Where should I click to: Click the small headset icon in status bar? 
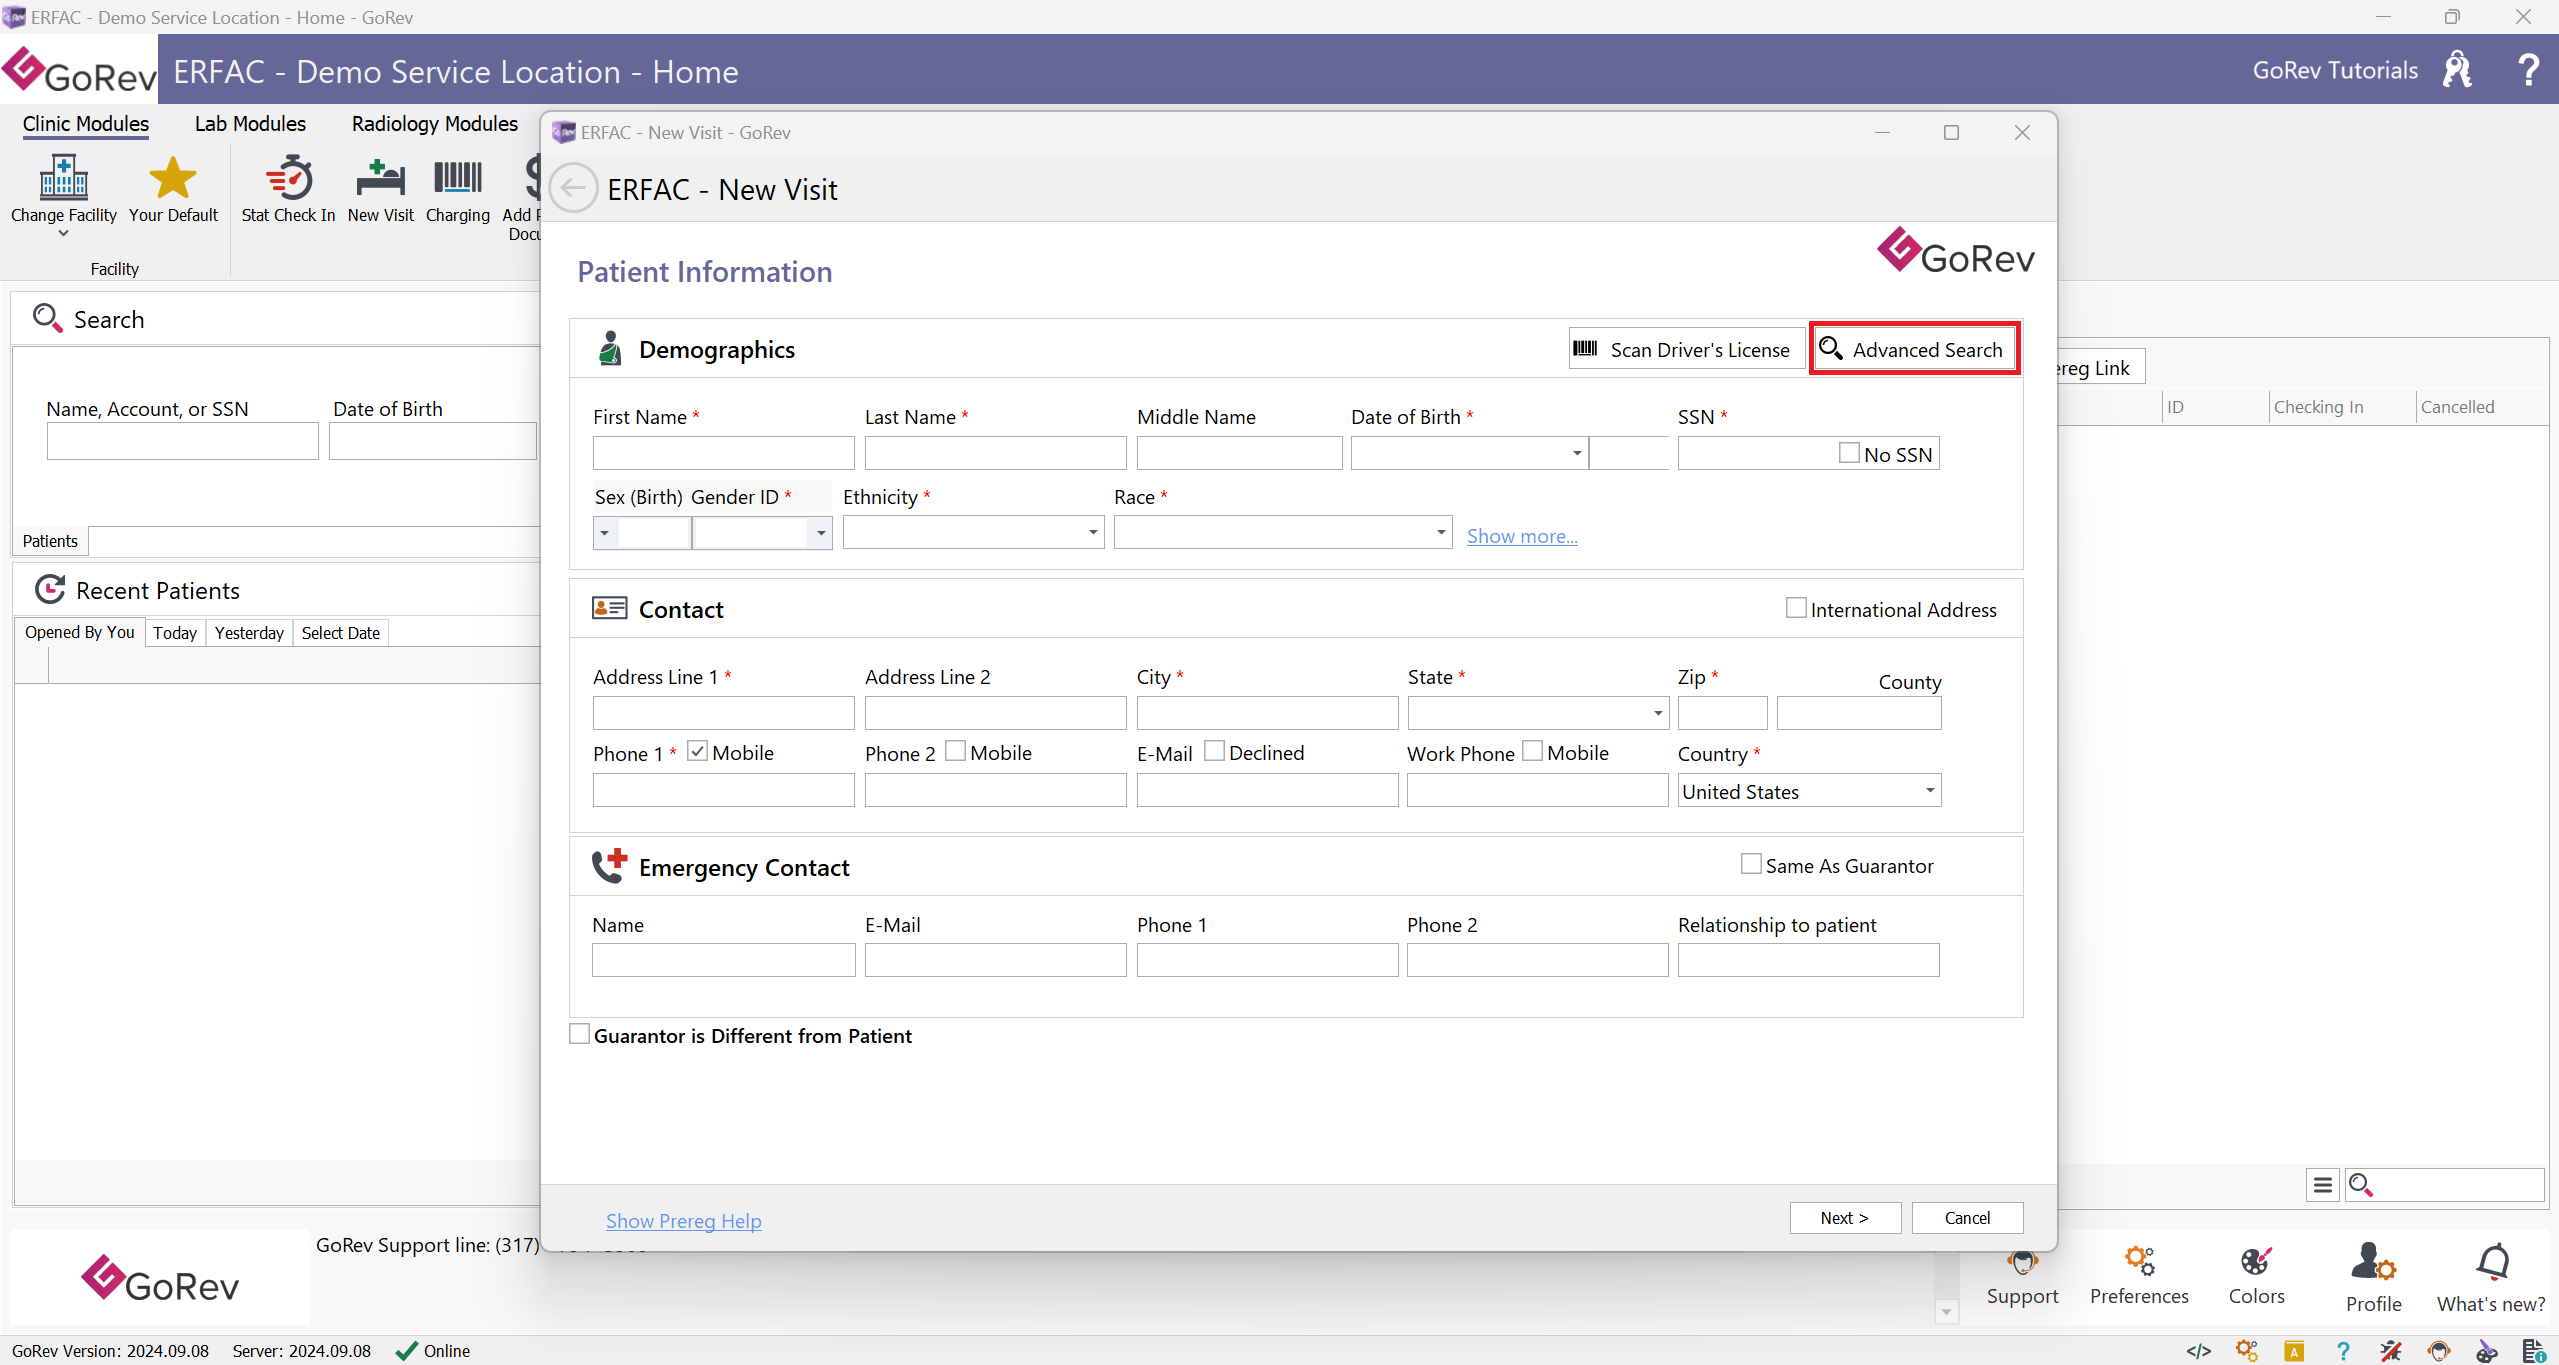tap(2439, 1351)
